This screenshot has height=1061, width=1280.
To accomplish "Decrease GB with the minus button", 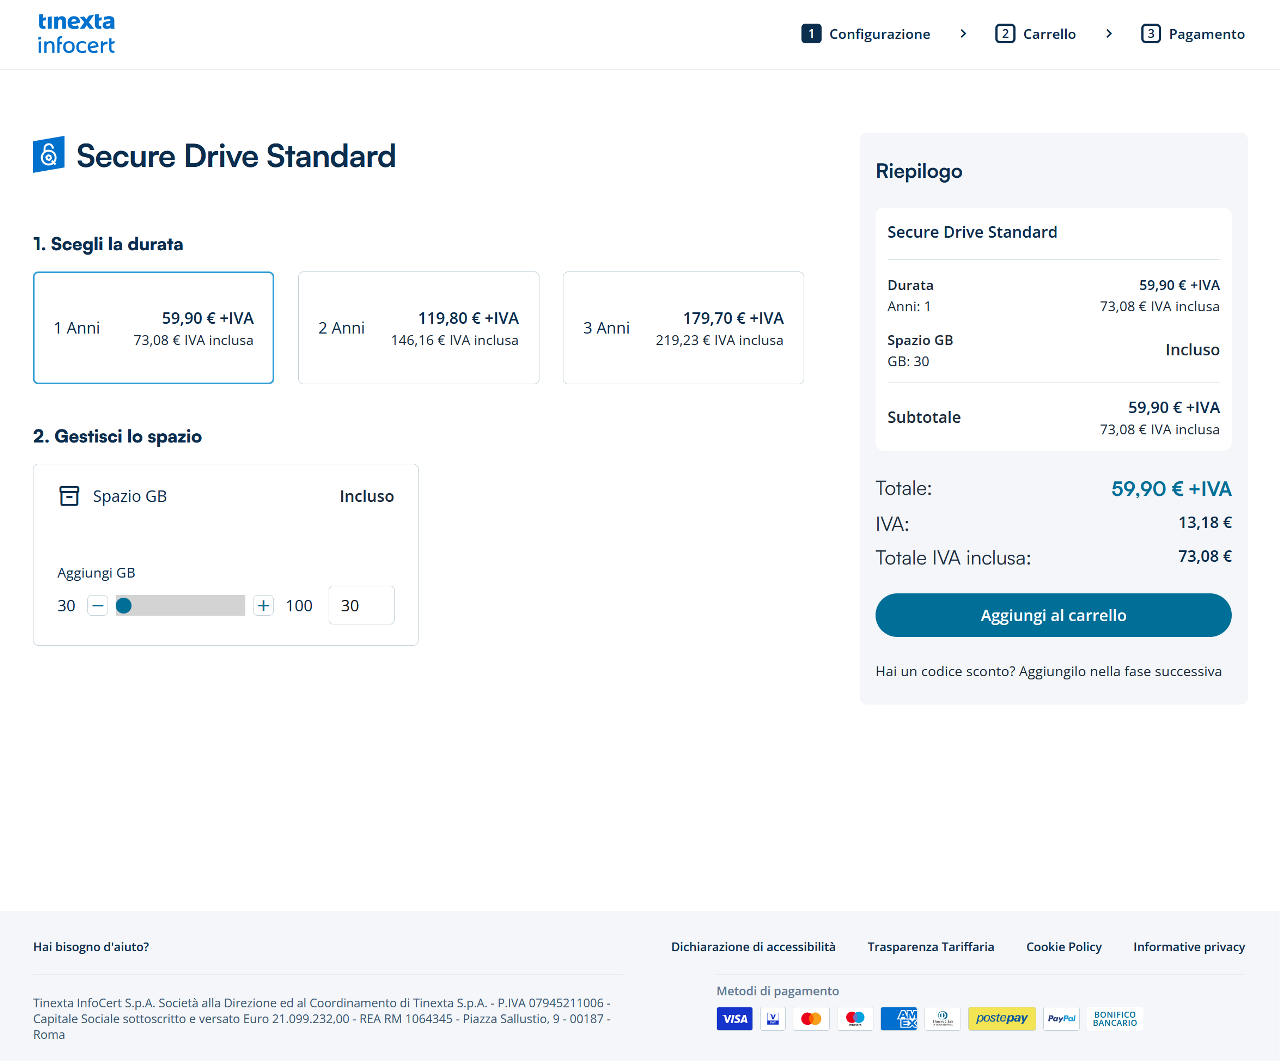I will 98,605.
